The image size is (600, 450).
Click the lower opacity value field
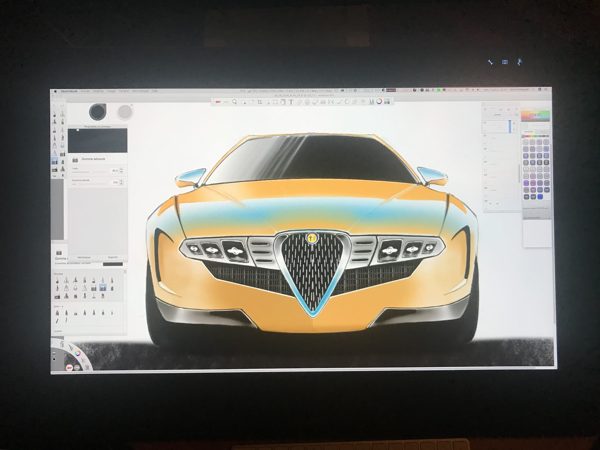point(115,183)
